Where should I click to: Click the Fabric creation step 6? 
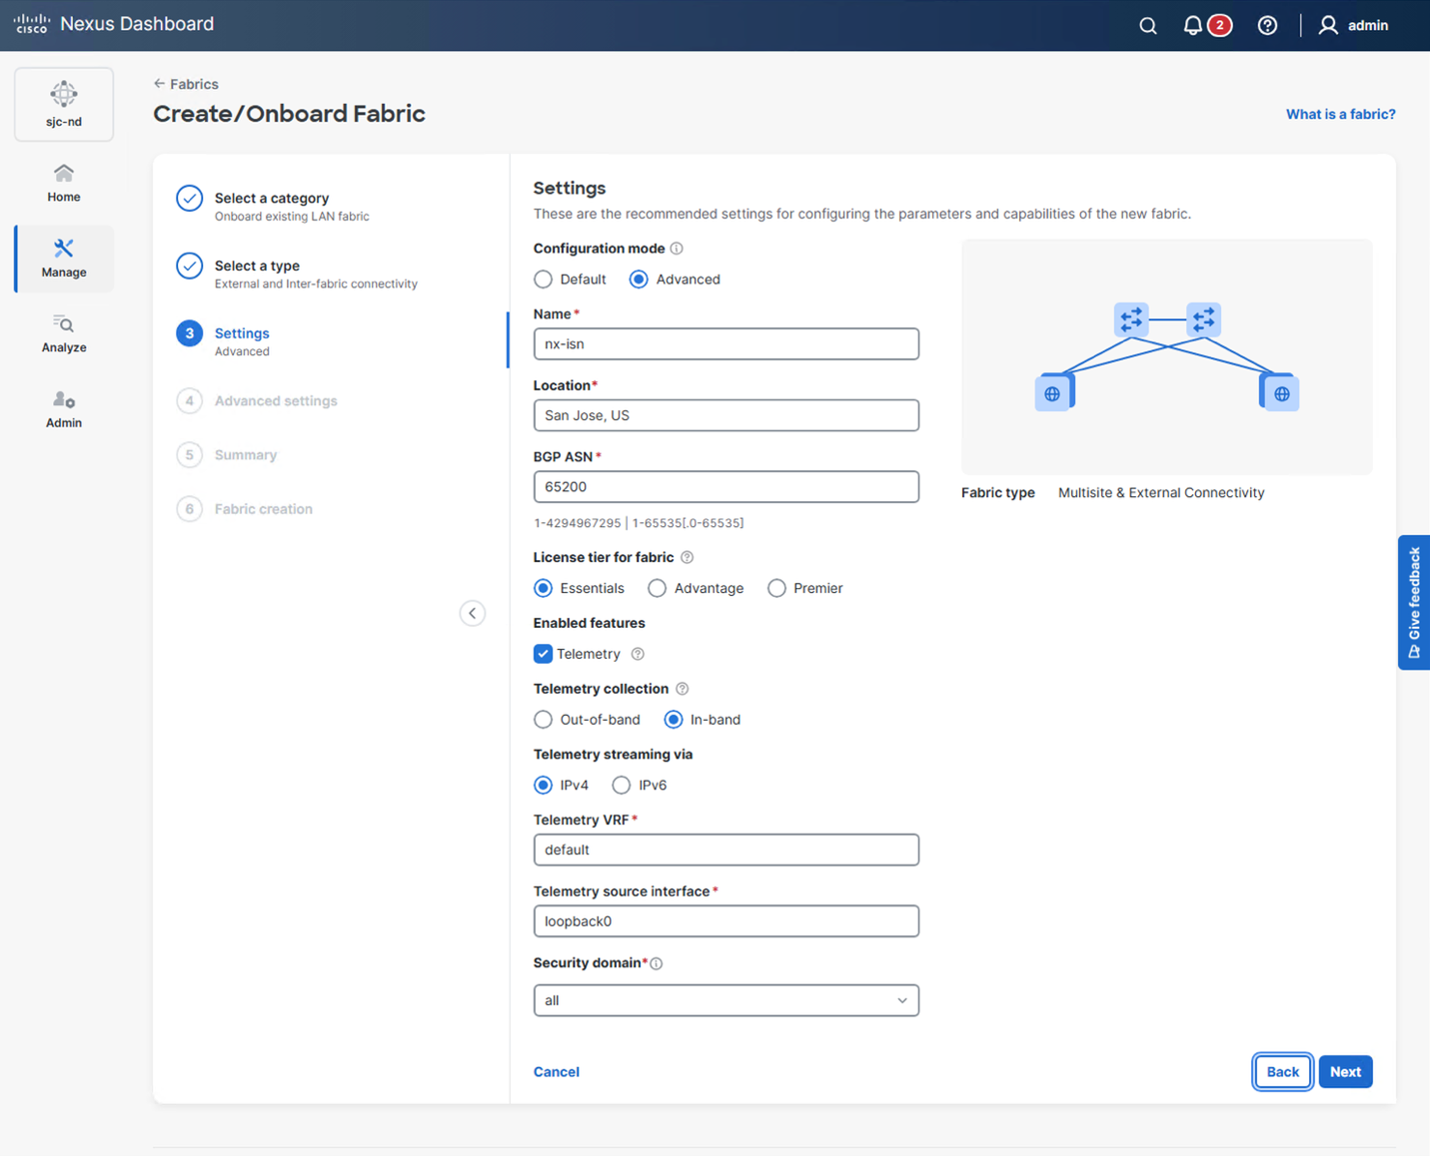coord(245,509)
